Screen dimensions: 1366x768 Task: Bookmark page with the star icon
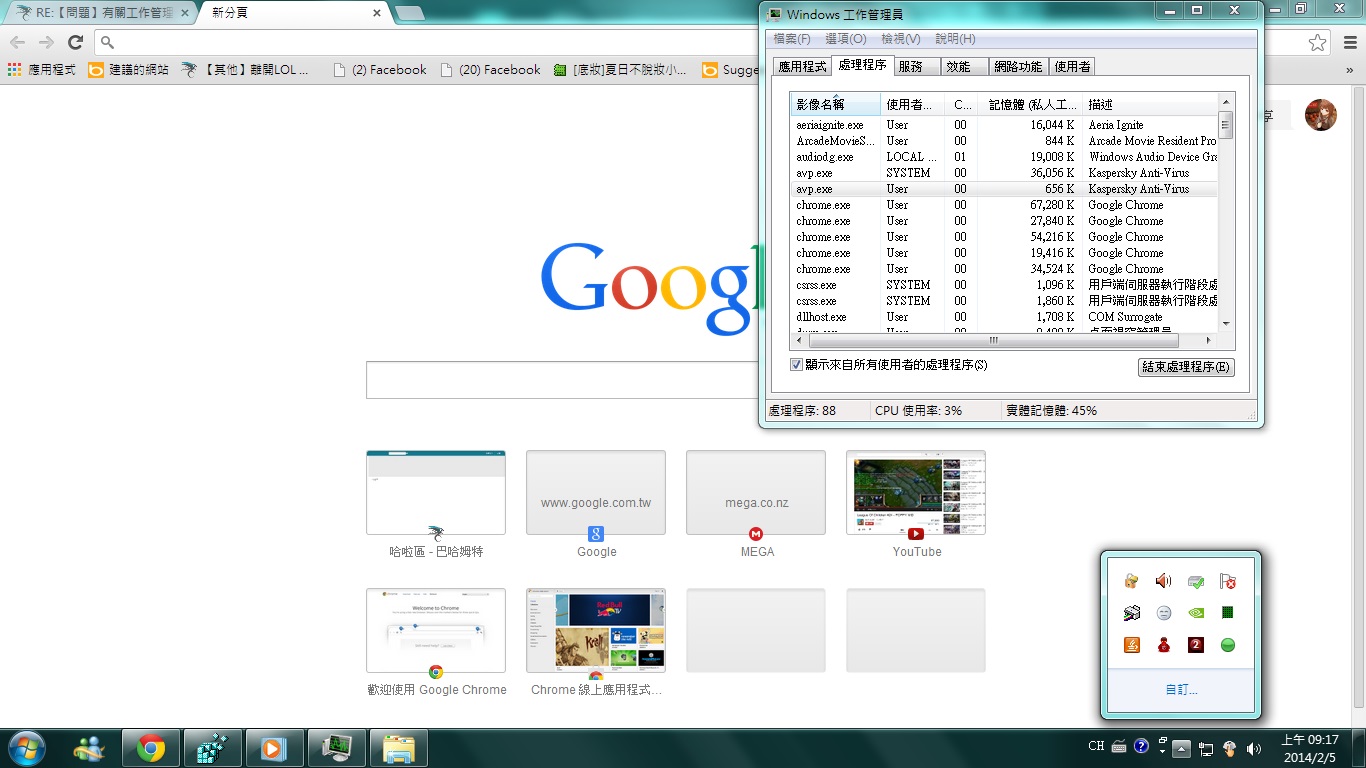click(x=1317, y=42)
